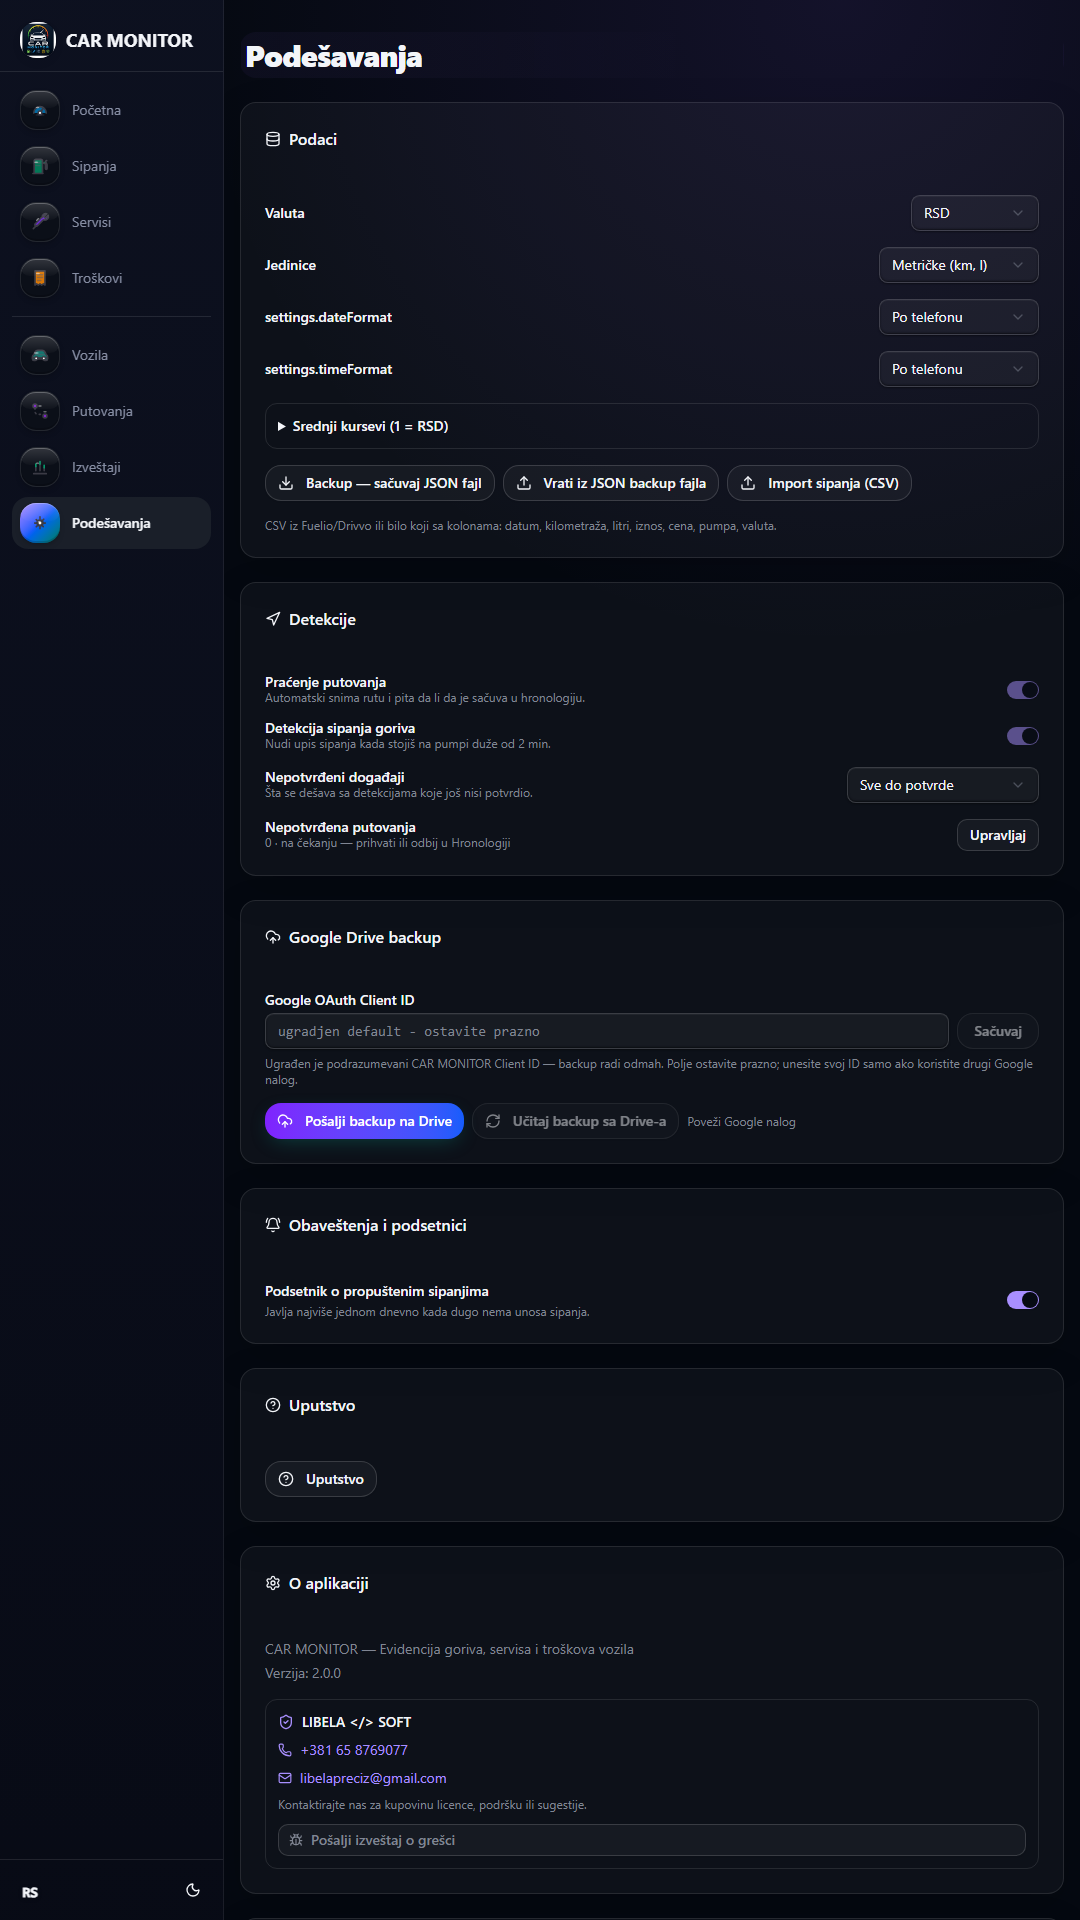Viewport: 1080px width, 1920px height.
Task: Open Nepotvrđeni događaji Sve do potvrde dropdown
Action: pos(942,785)
